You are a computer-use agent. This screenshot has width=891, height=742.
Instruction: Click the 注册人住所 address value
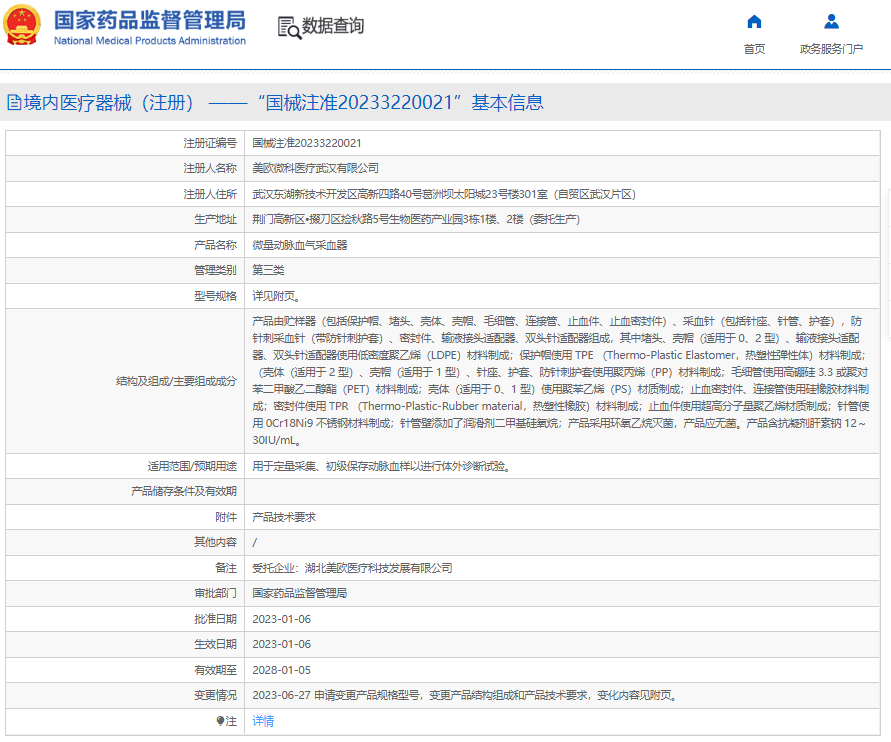[x=444, y=194]
